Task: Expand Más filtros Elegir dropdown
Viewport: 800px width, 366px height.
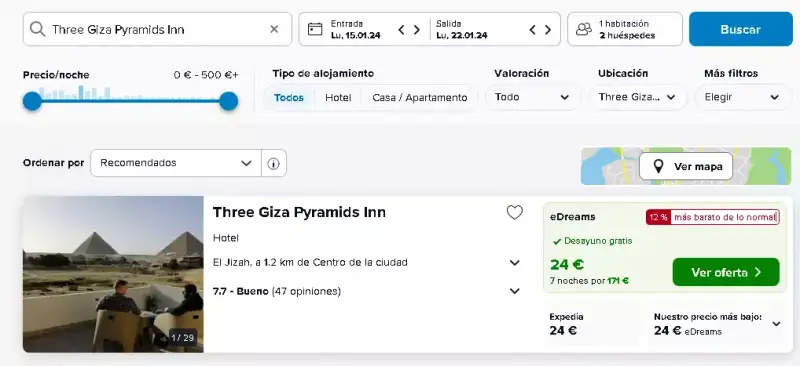Action: pos(743,97)
